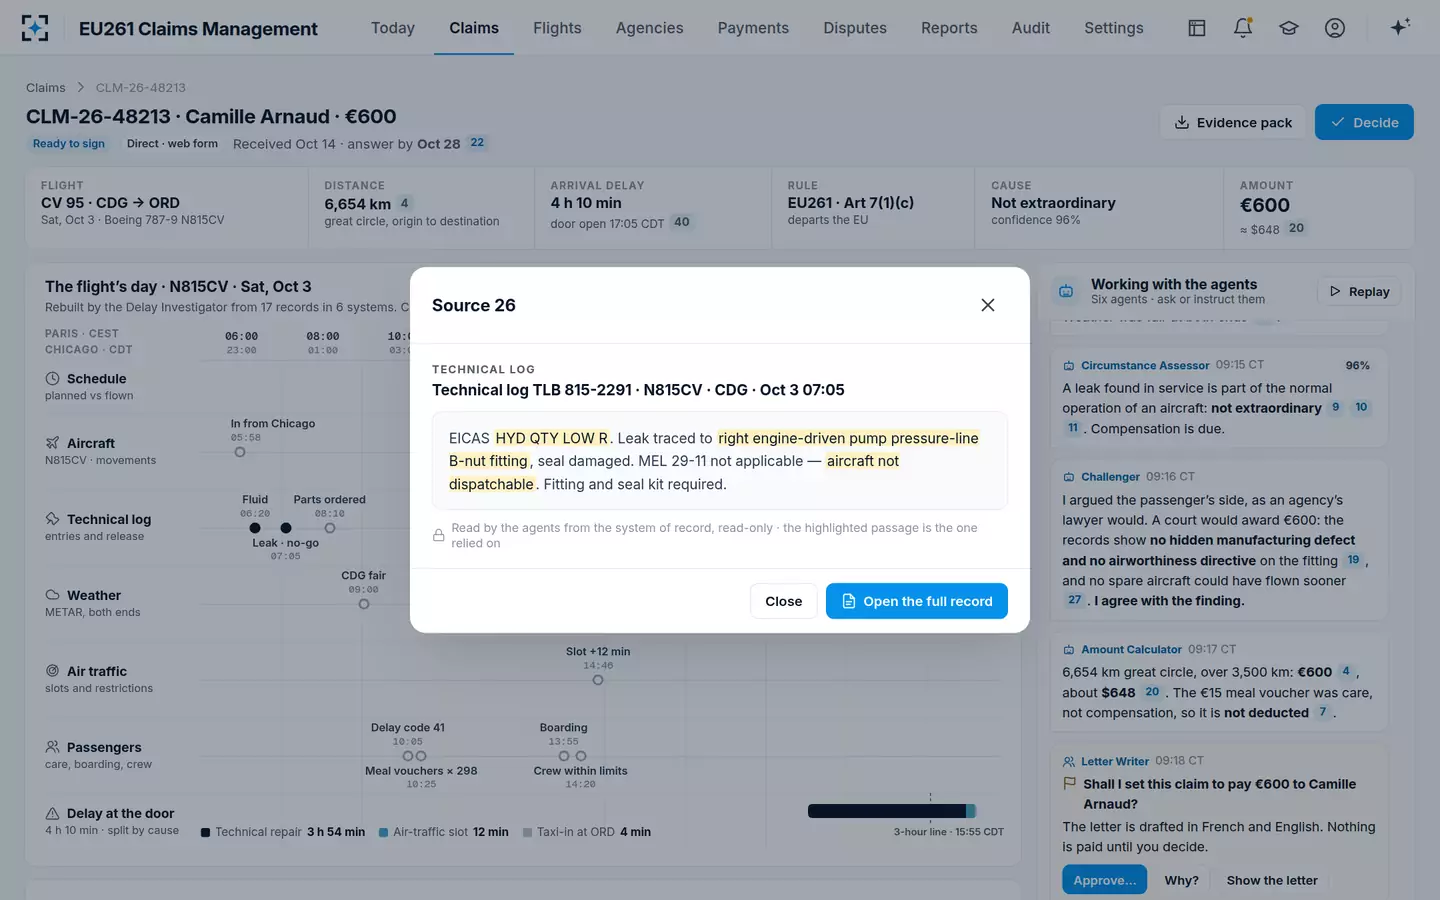Image resolution: width=1440 pixels, height=900 pixels.
Task: Replay the agents' work
Action: [1359, 291]
